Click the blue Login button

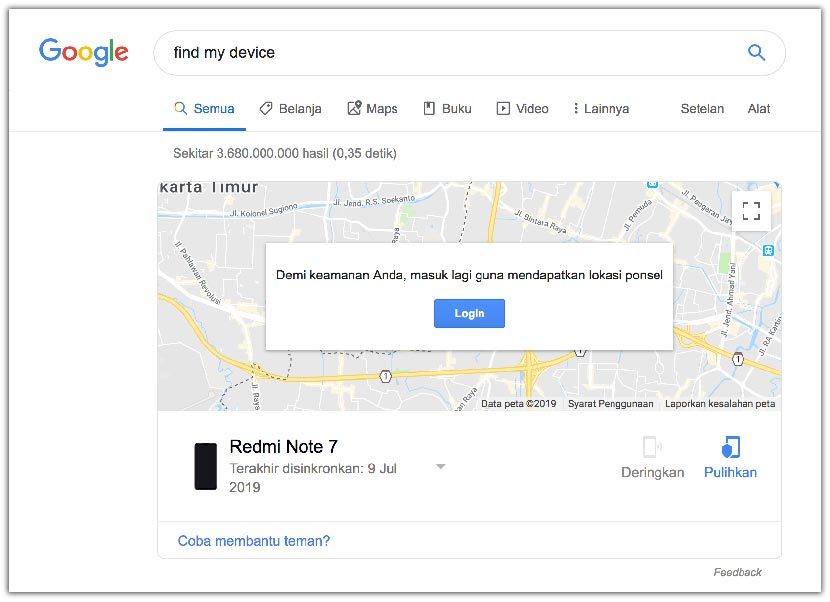(469, 313)
